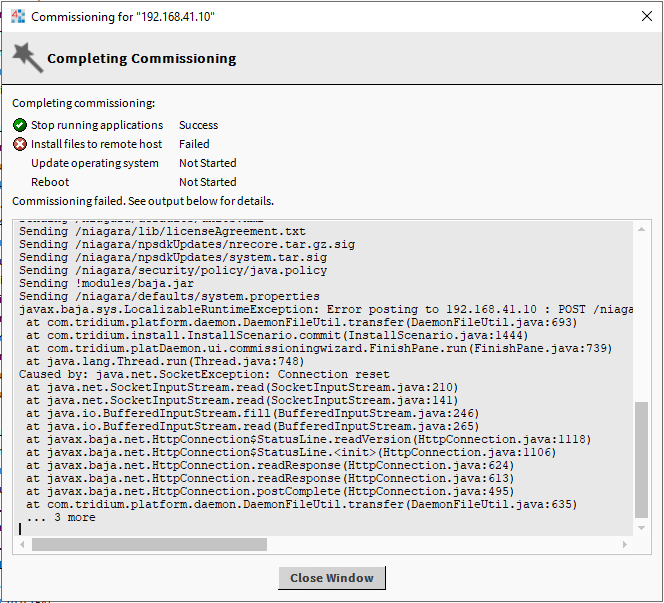Click the Niagara app icon in title bar
This screenshot has height=603, width=664.
[x=18, y=17]
